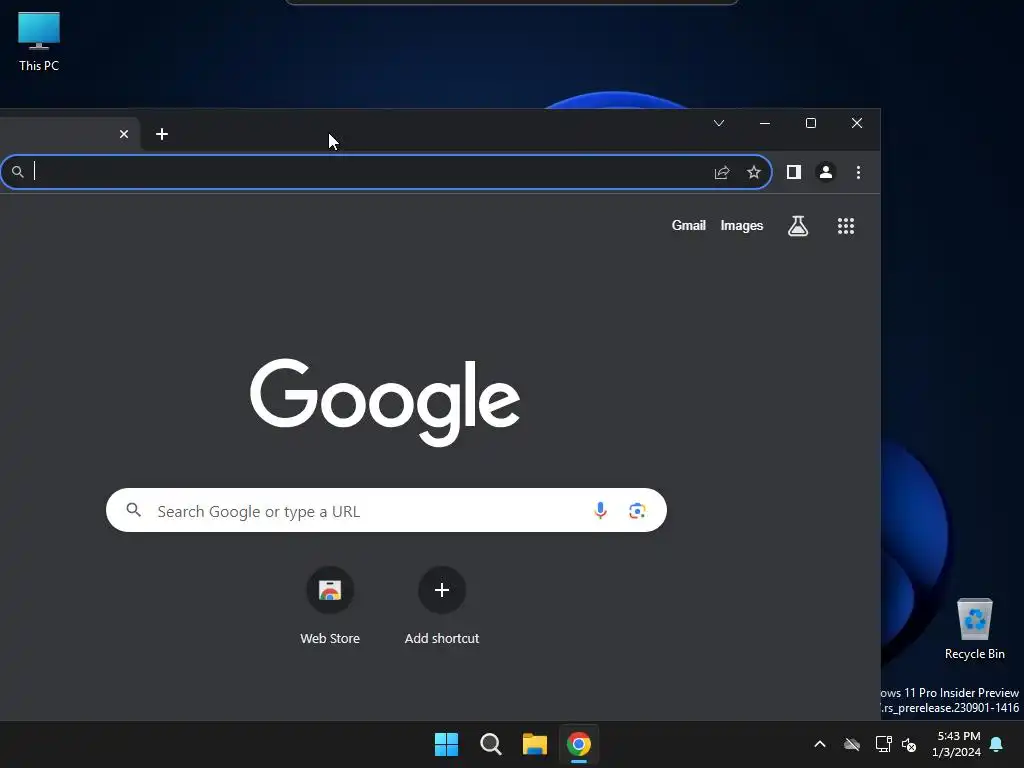Image resolution: width=1024 pixels, height=768 pixels.
Task: Select the This PC desktop icon
Action: click(39, 42)
